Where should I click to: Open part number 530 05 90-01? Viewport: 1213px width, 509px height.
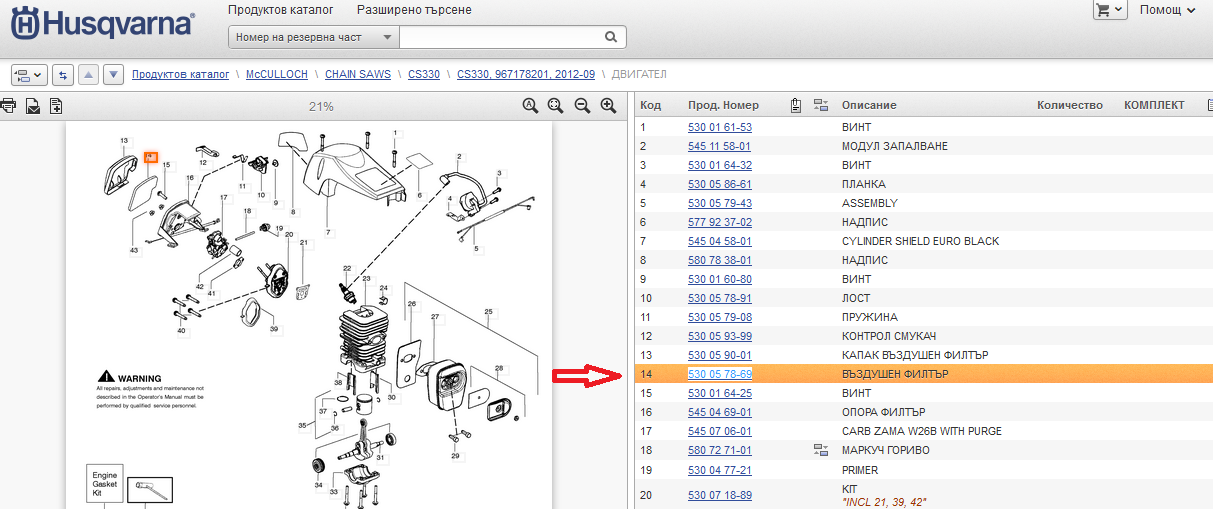point(720,355)
